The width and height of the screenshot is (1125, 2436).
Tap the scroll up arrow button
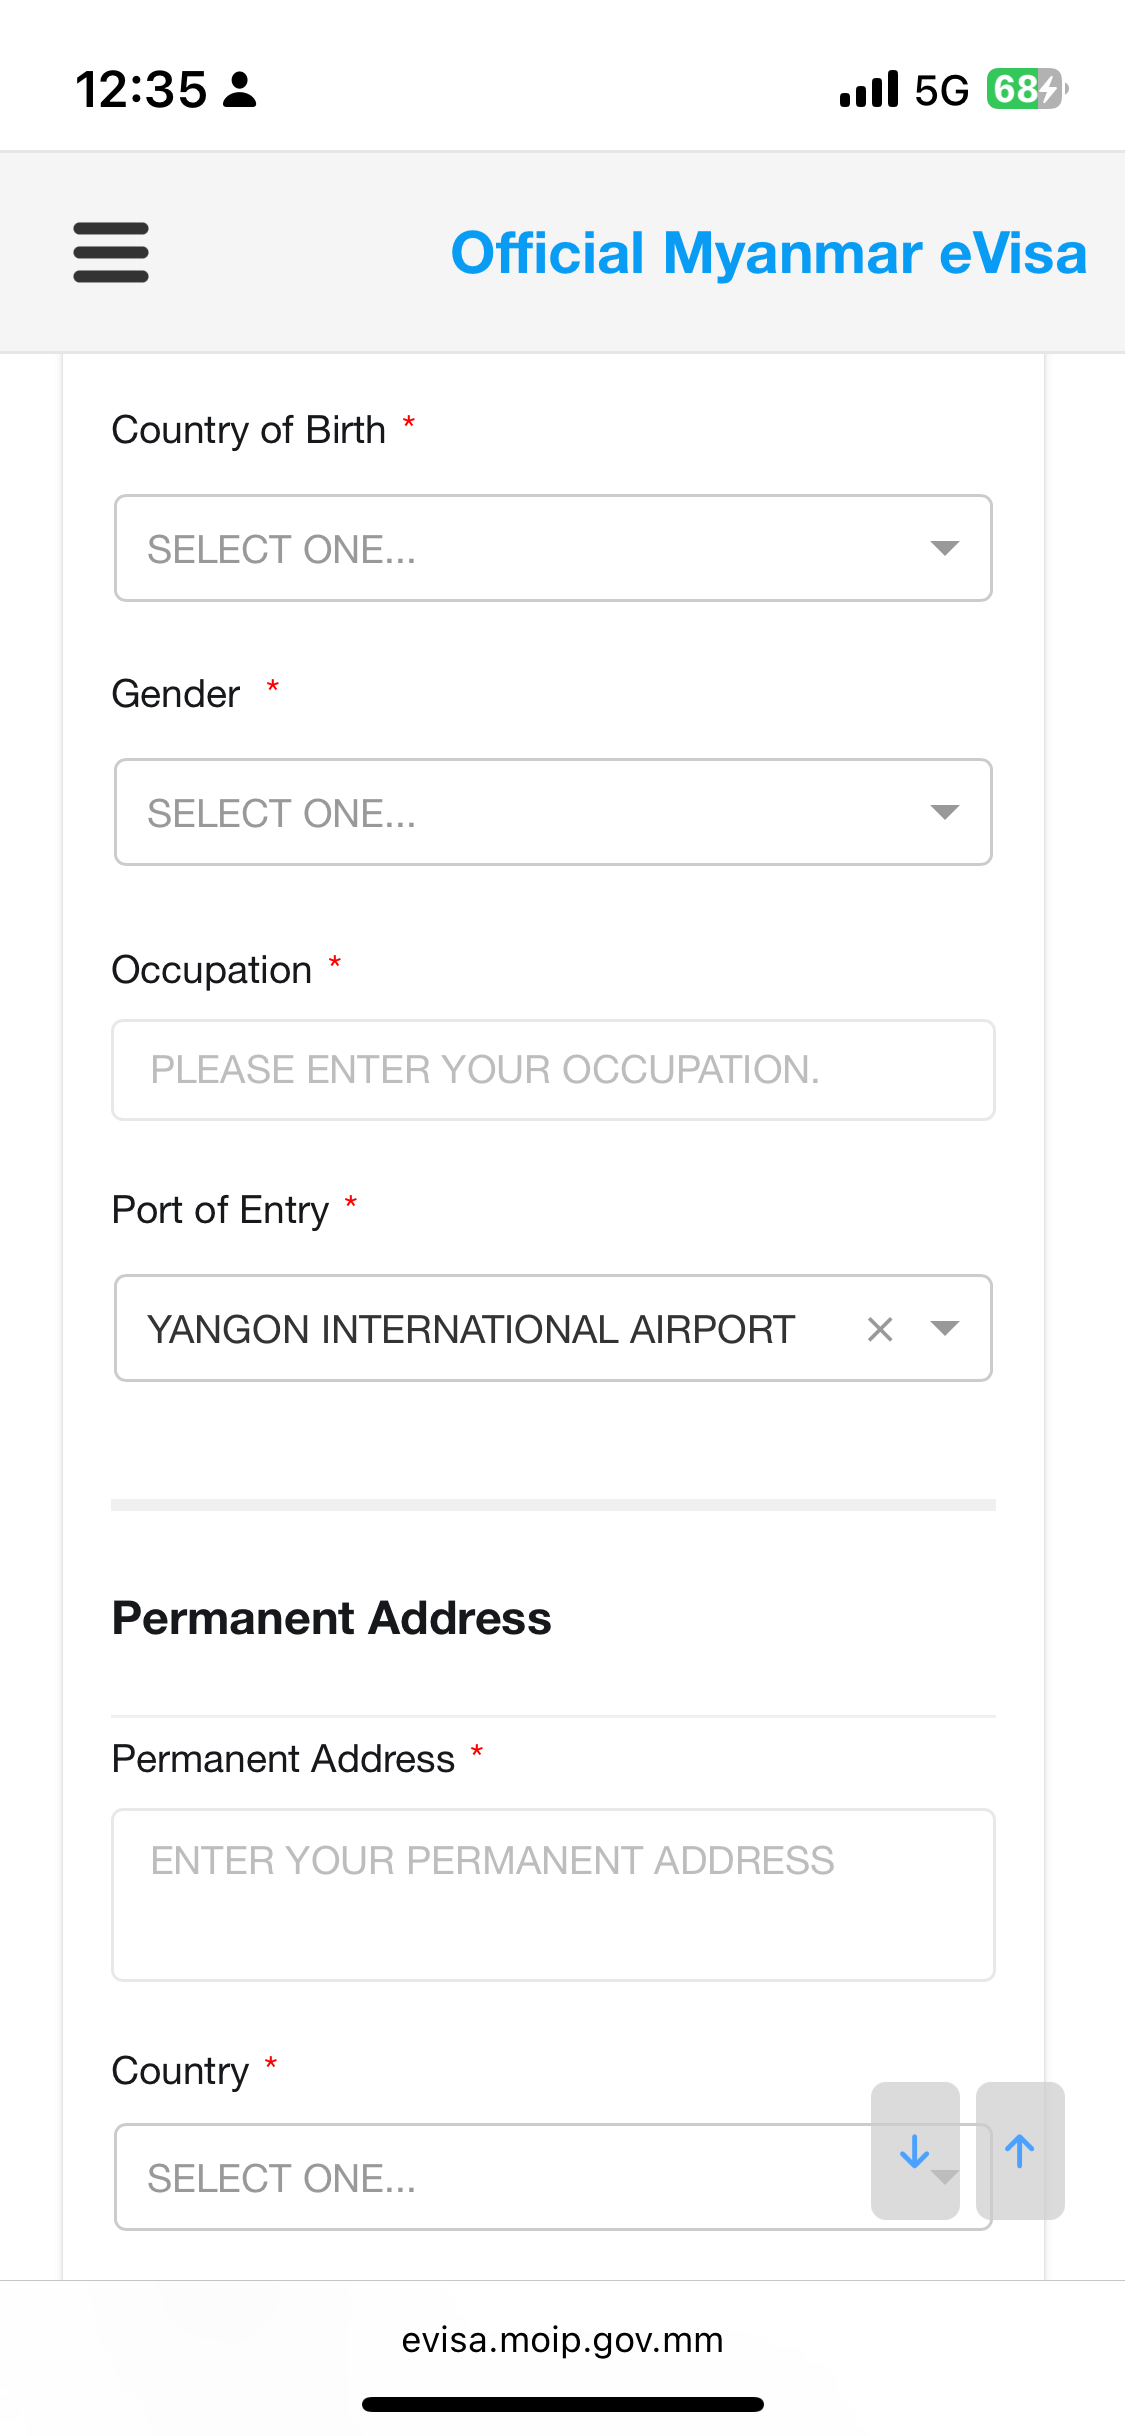(x=1019, y=2150)
